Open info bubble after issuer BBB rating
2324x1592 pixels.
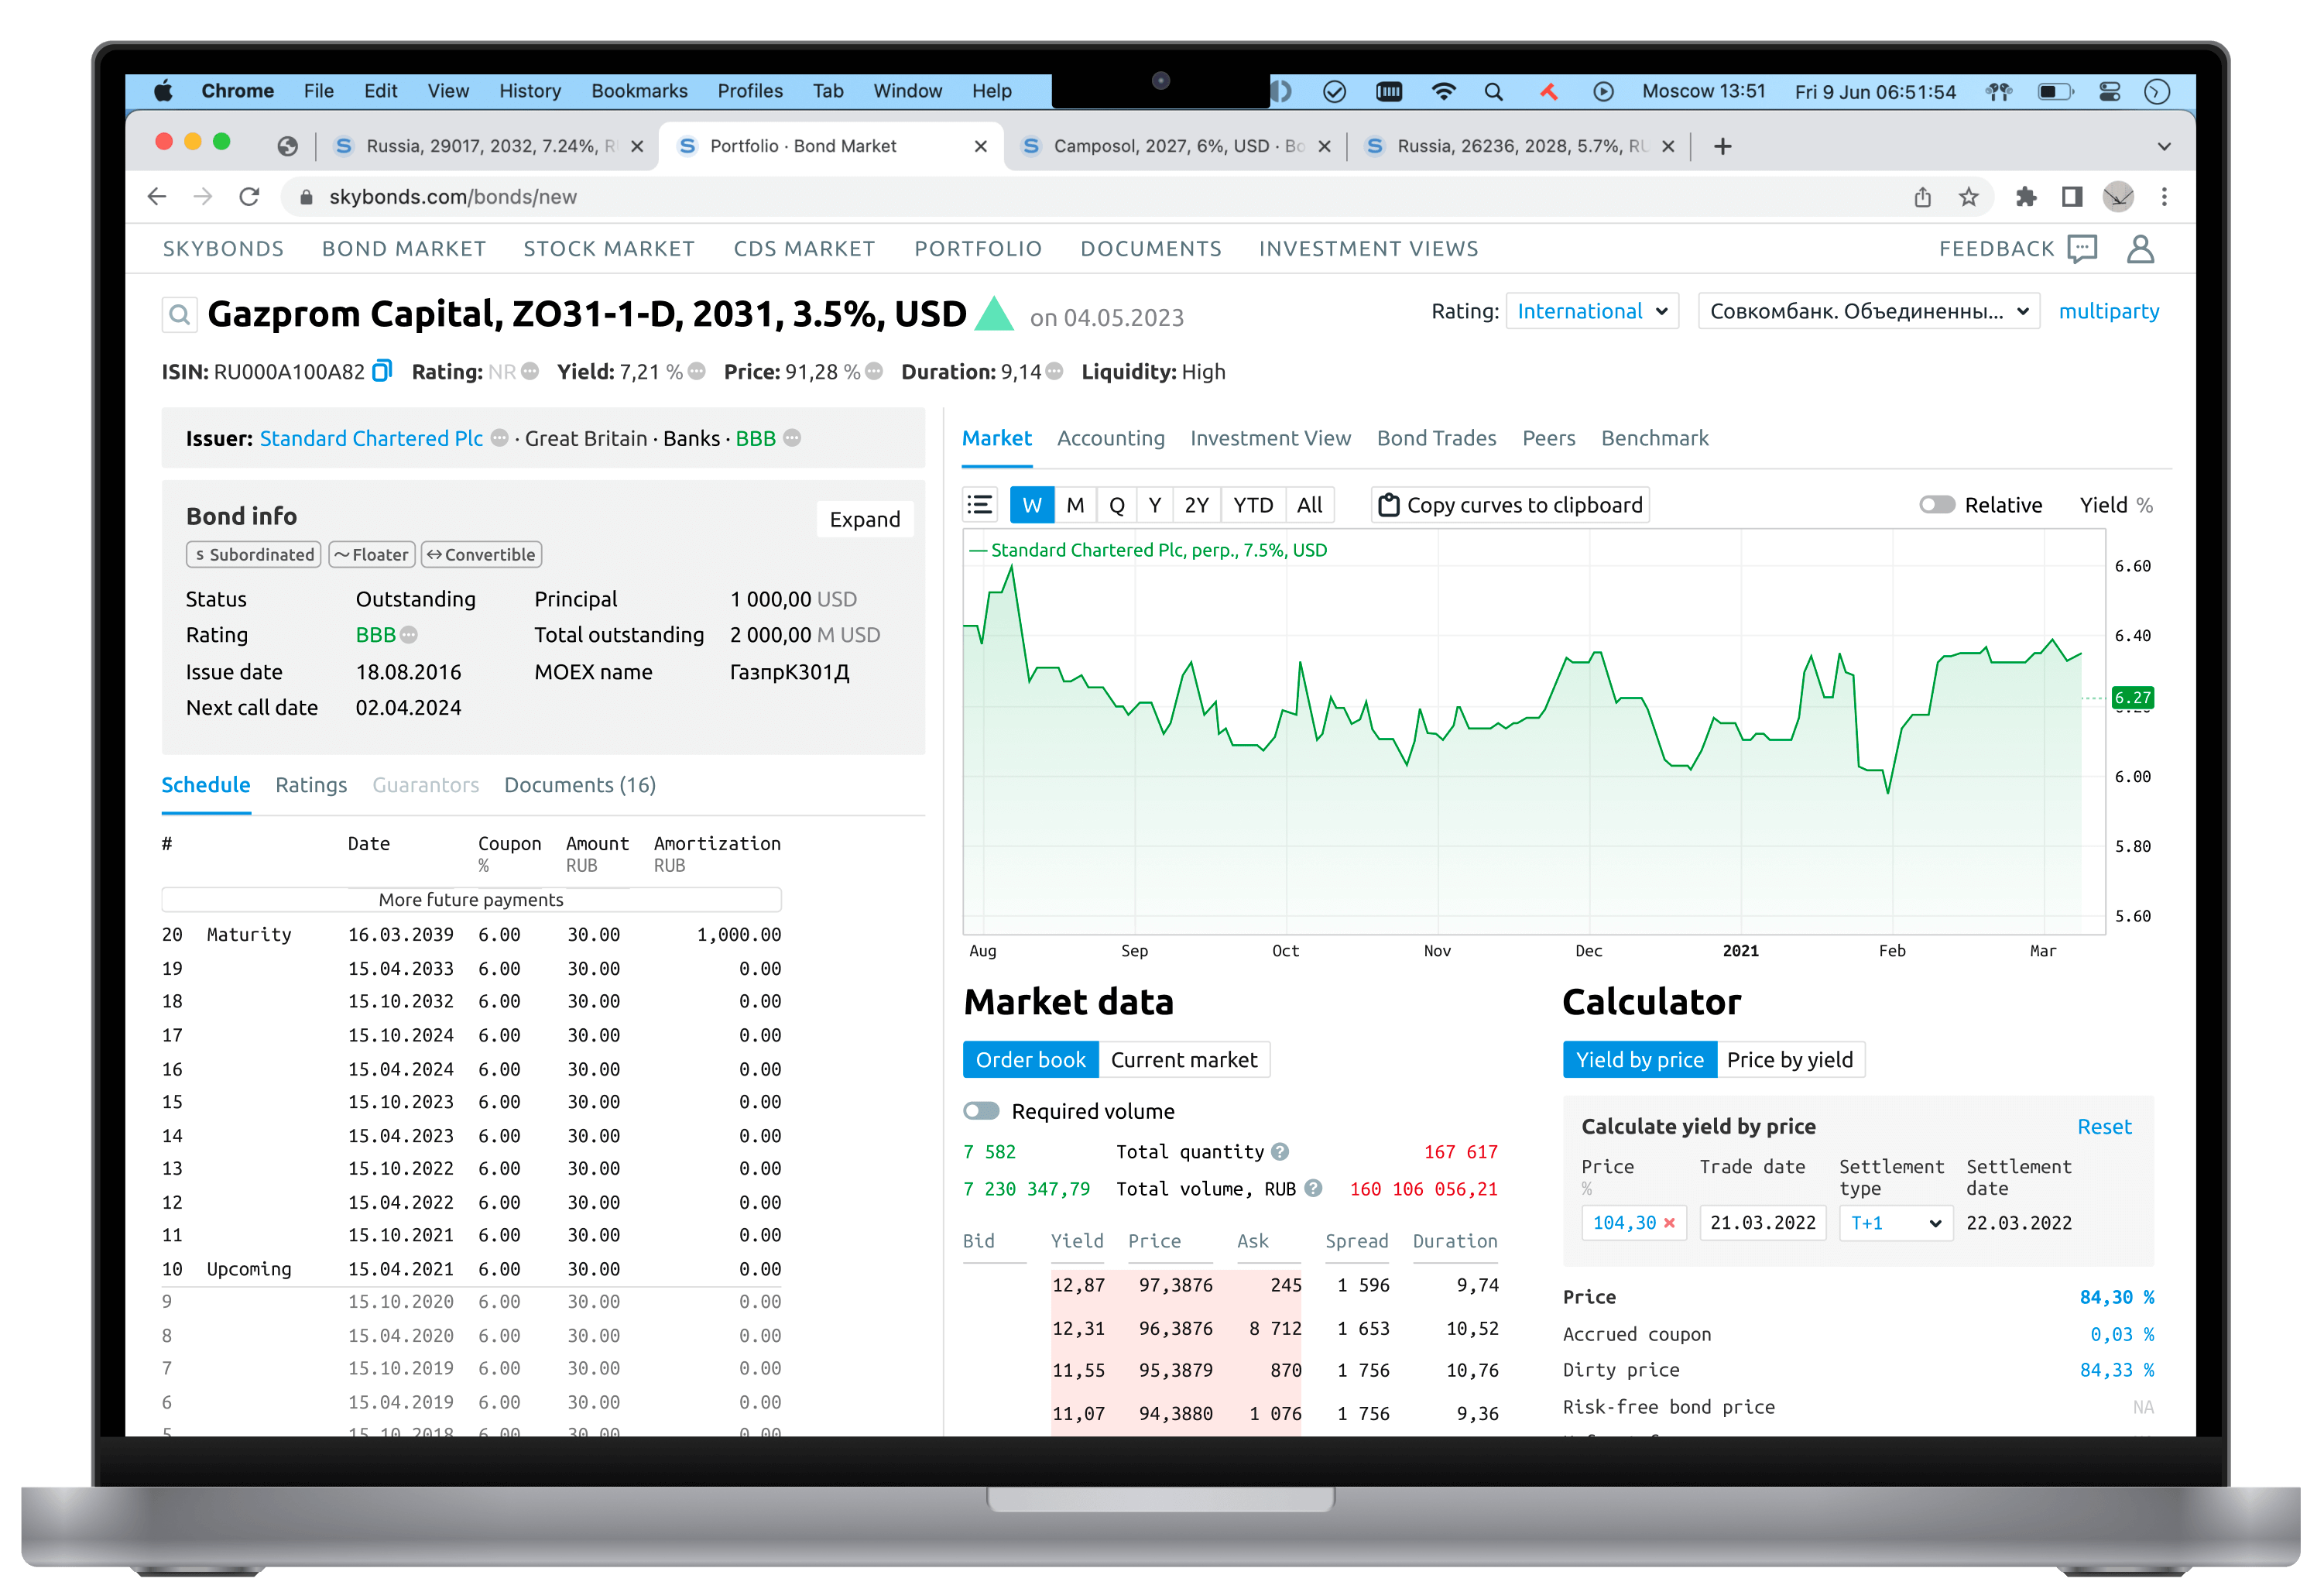point(792,438)
